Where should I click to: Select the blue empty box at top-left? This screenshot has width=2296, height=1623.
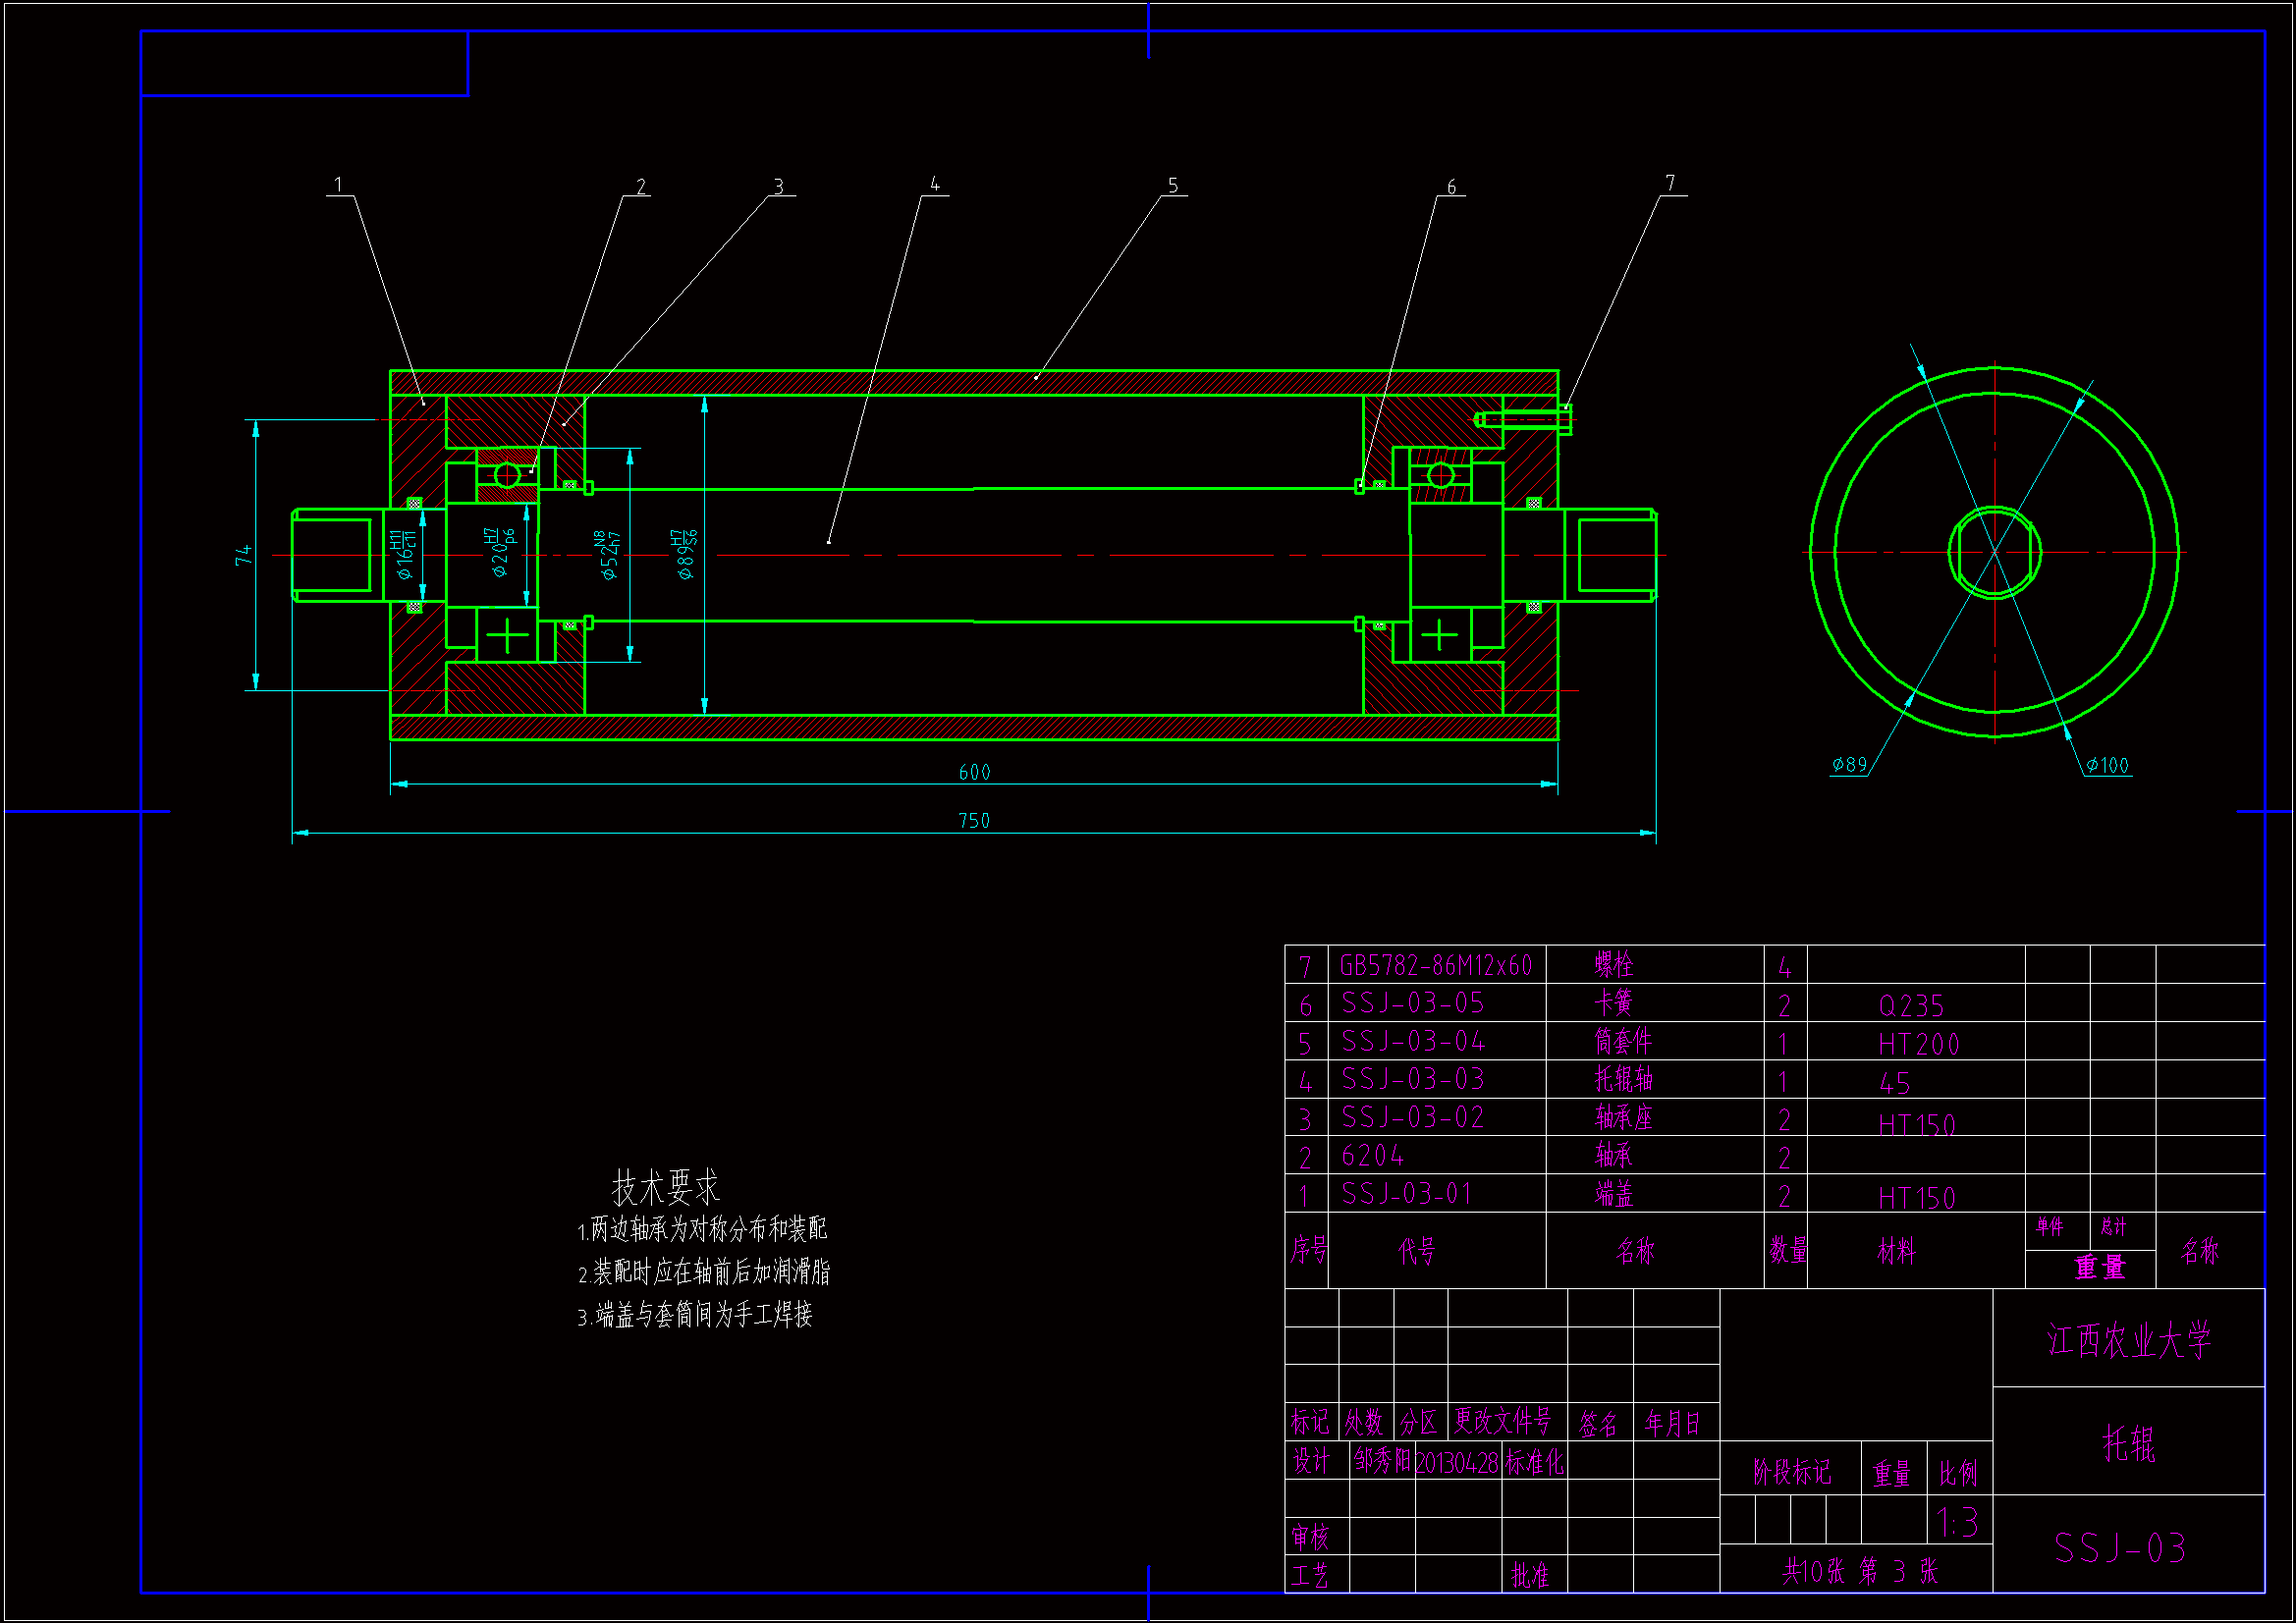[x=304, y=64]
